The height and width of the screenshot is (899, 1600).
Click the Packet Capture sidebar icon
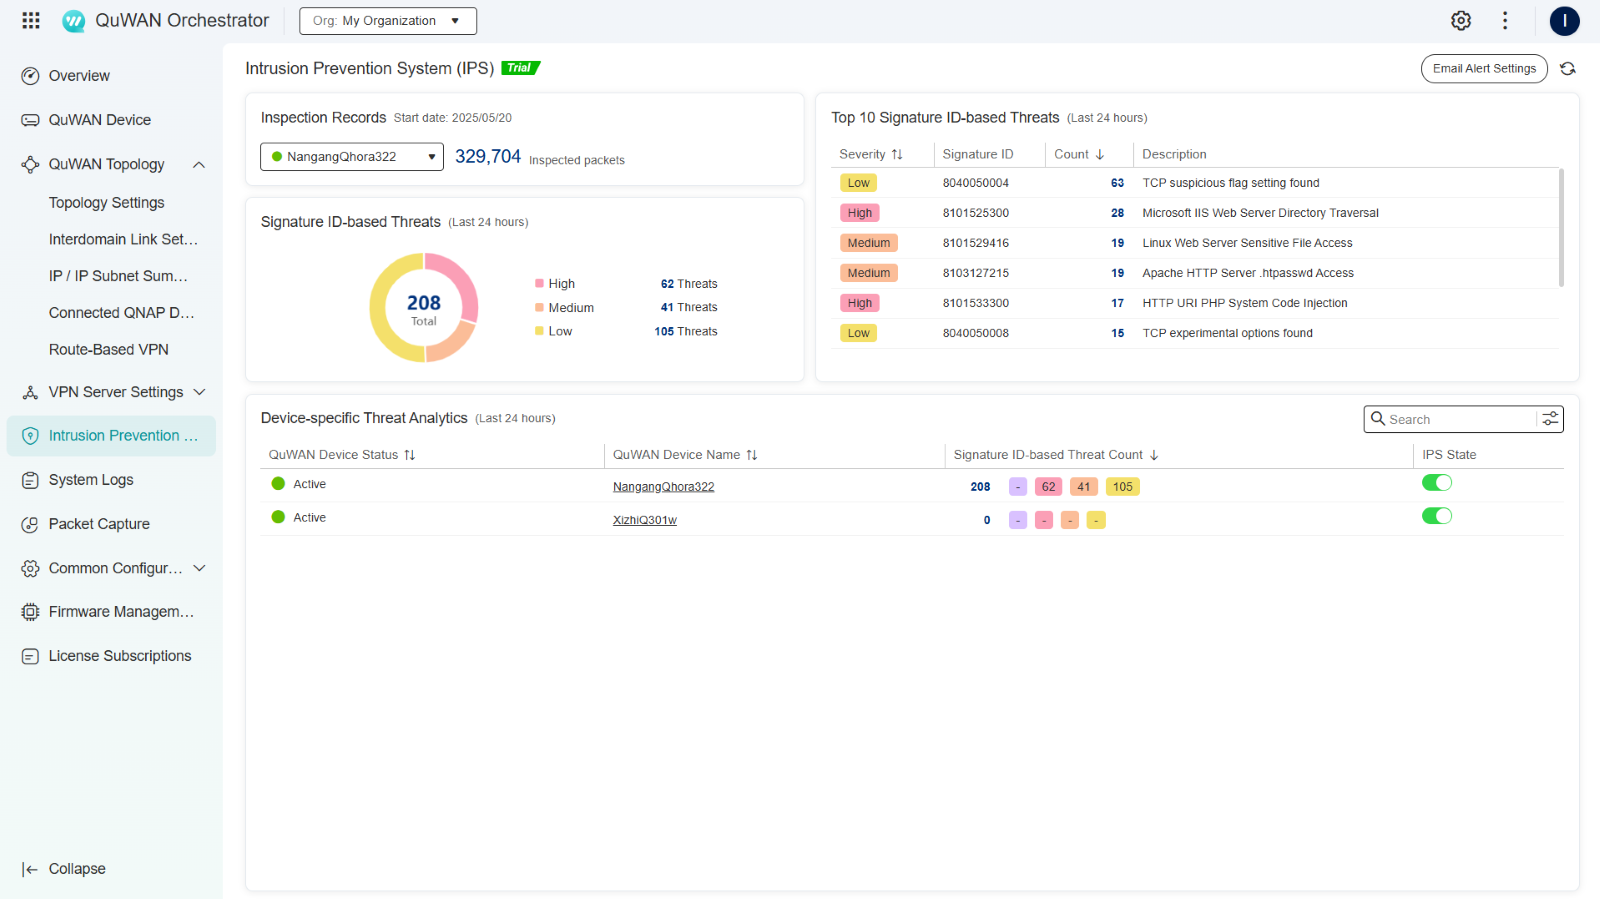point(31,524)
